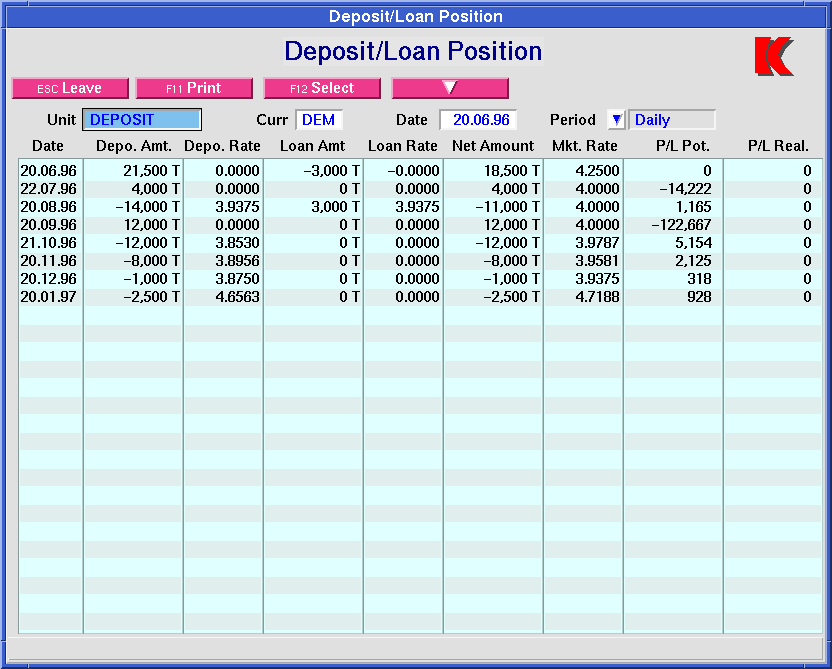Click the F11 Print button

(194, 88)
